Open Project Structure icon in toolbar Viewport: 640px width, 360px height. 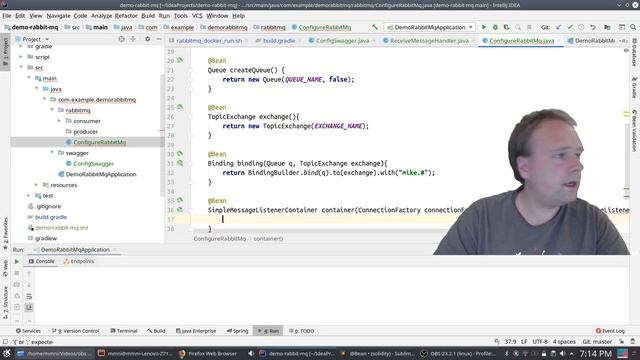(x=607, y=27)
